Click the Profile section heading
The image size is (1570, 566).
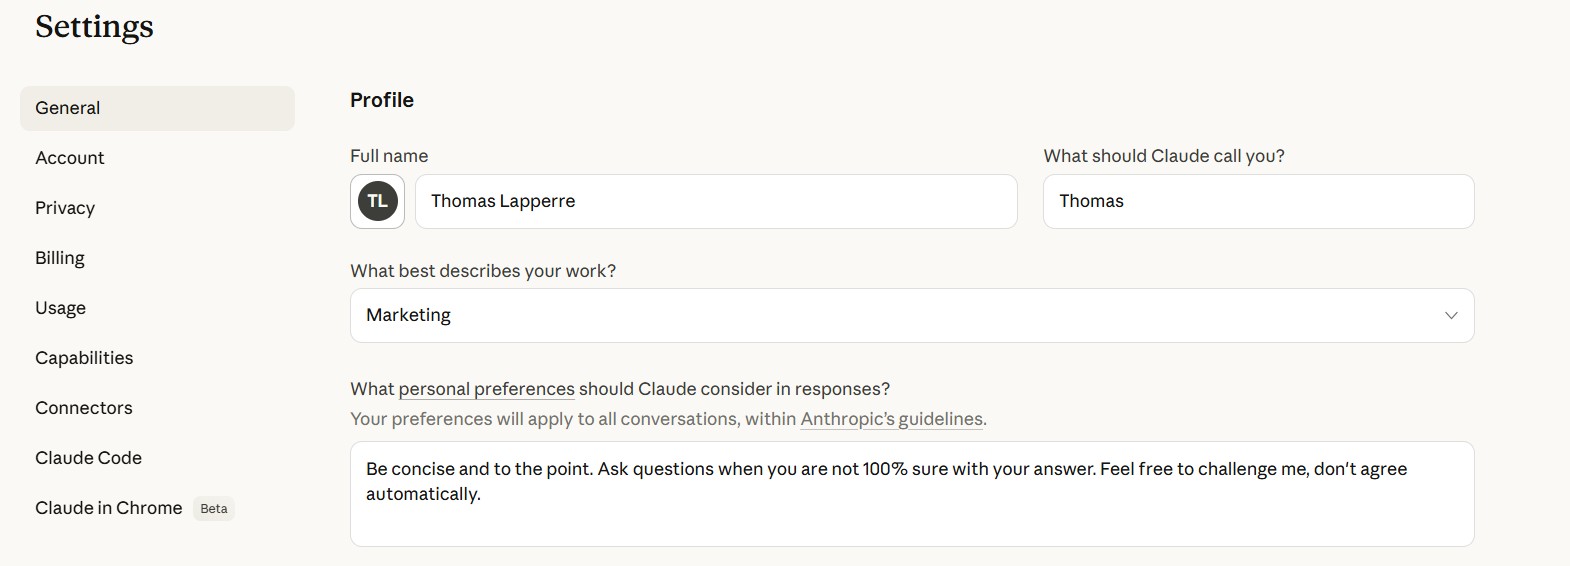tap(381, 100)
